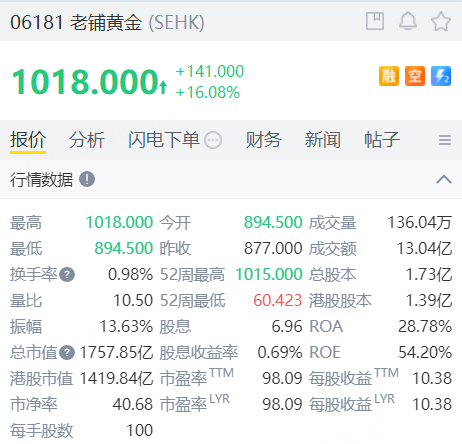This screenshot has height=444, width=462.
Task: Click the 今开 value 894.500
Action: [x=273, y=222]
